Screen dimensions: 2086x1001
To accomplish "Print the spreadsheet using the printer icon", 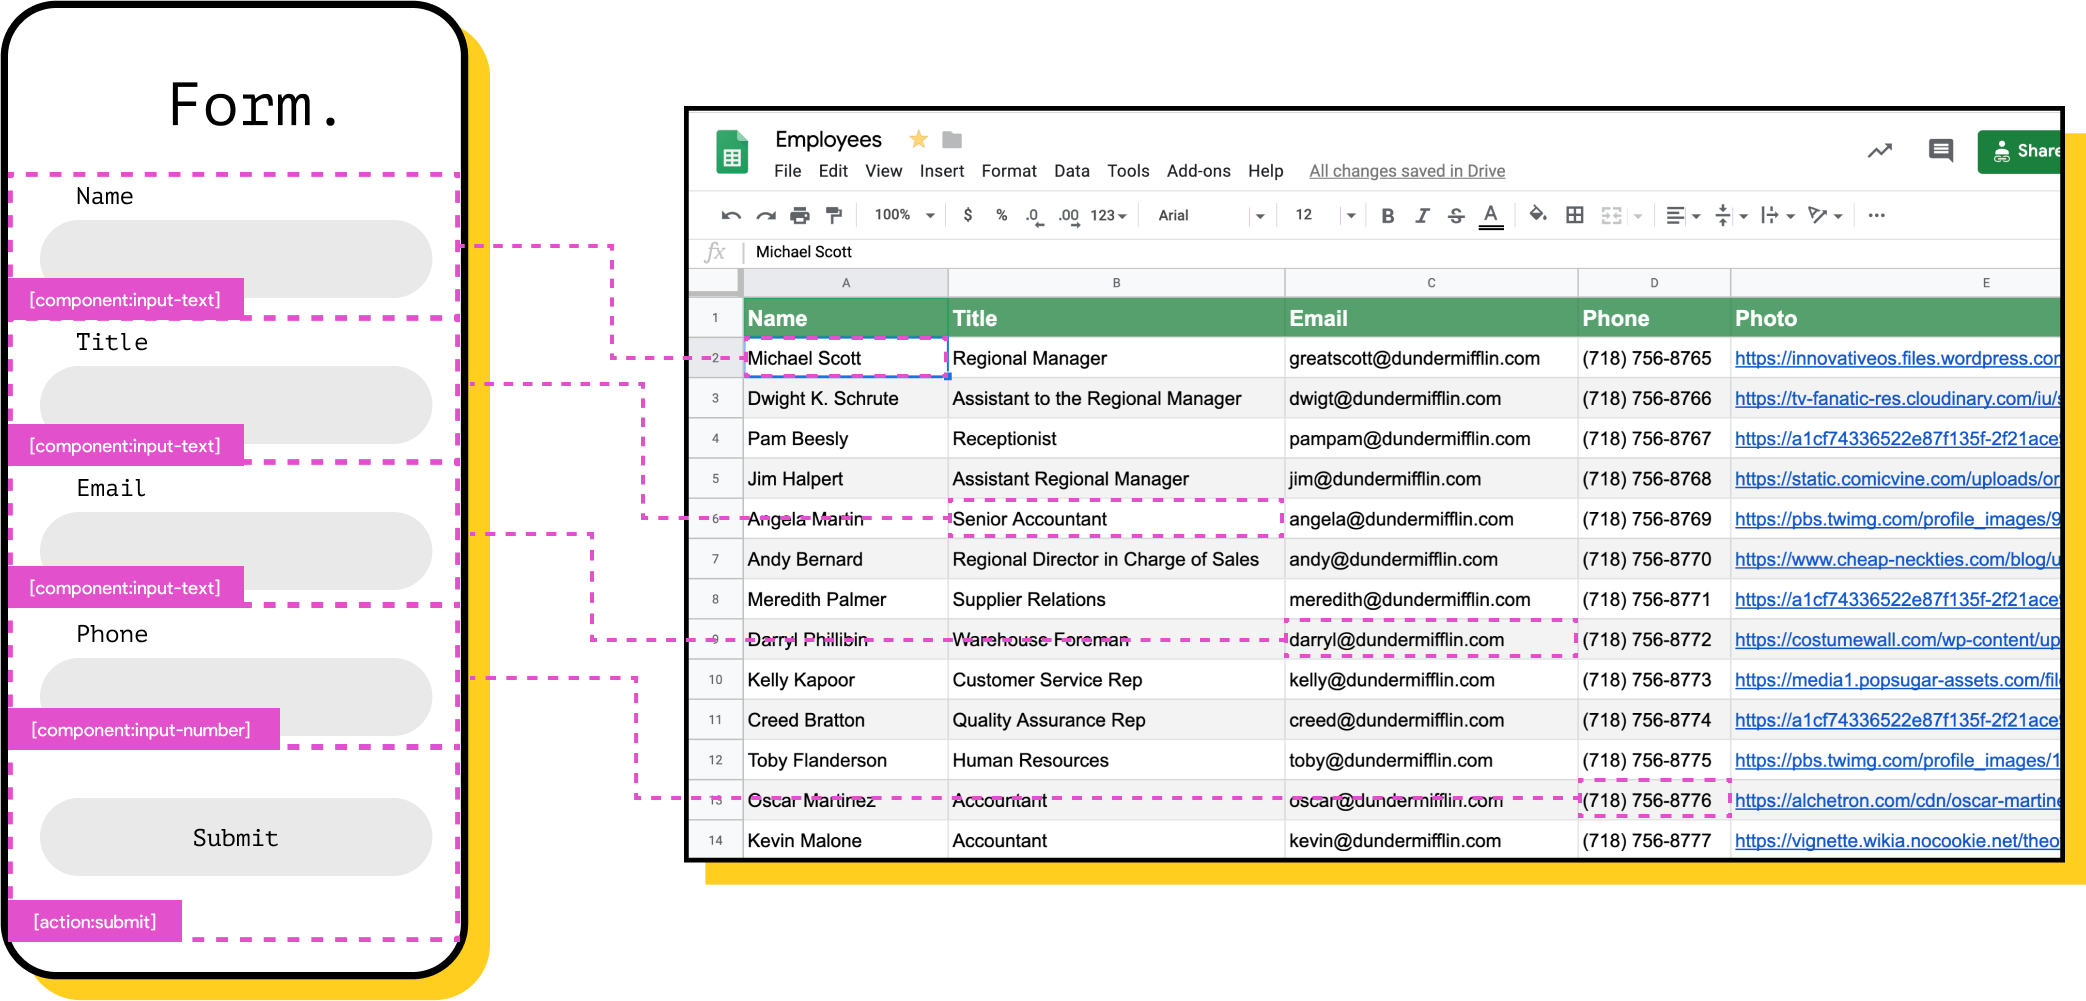I will point(800,215).
